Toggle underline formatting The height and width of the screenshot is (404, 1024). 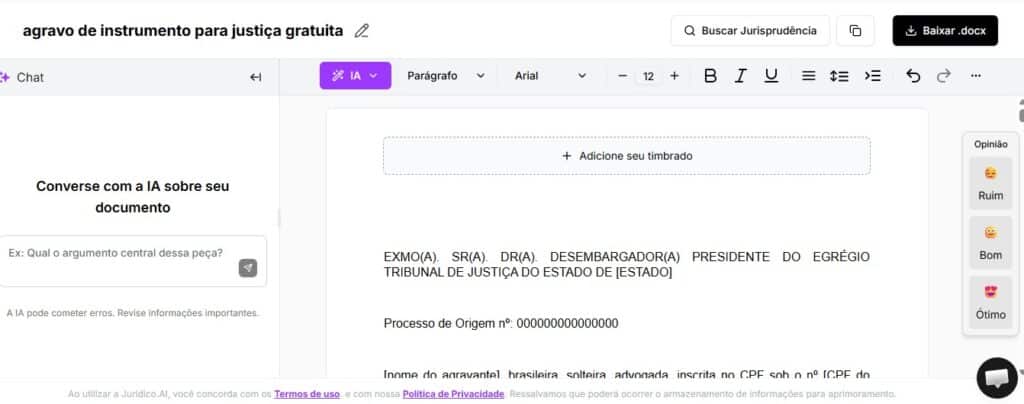click(x=771, y=76)
